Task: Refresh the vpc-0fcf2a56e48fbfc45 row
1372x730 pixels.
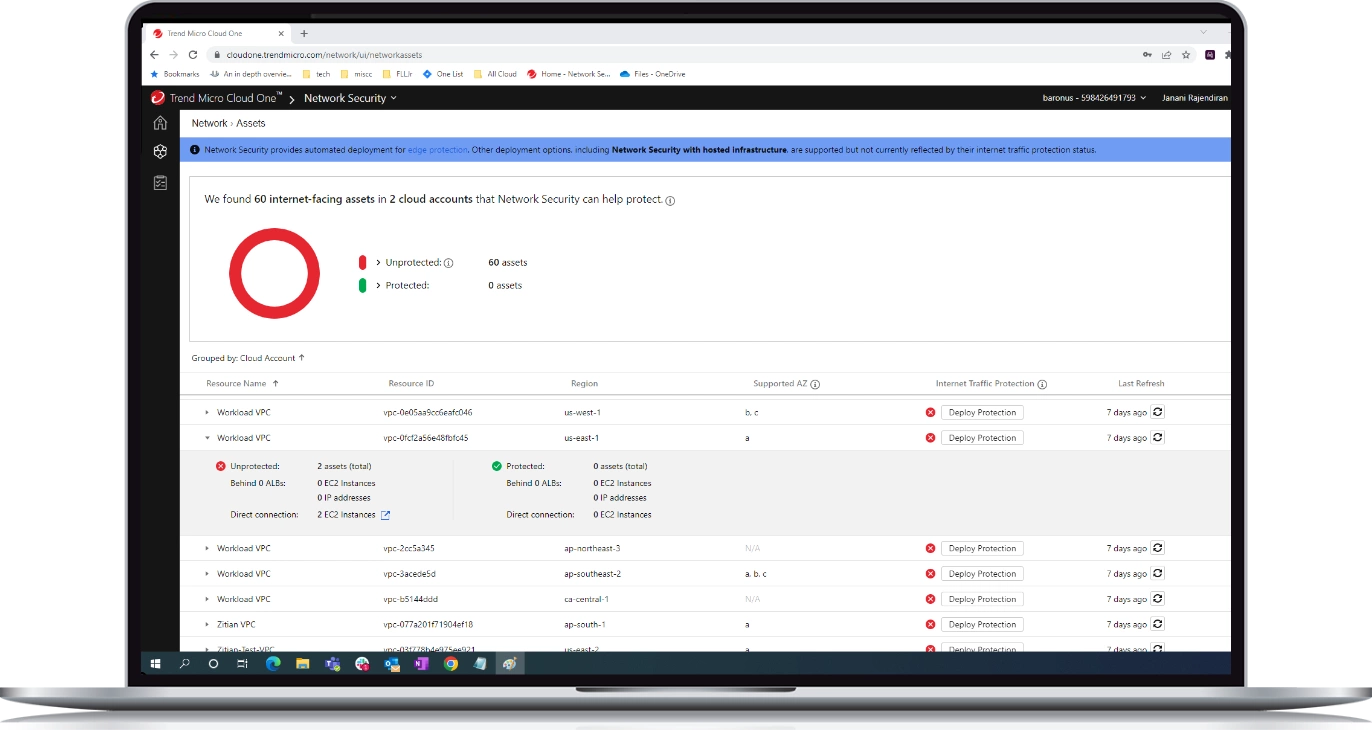Action: coord(1157,437)
